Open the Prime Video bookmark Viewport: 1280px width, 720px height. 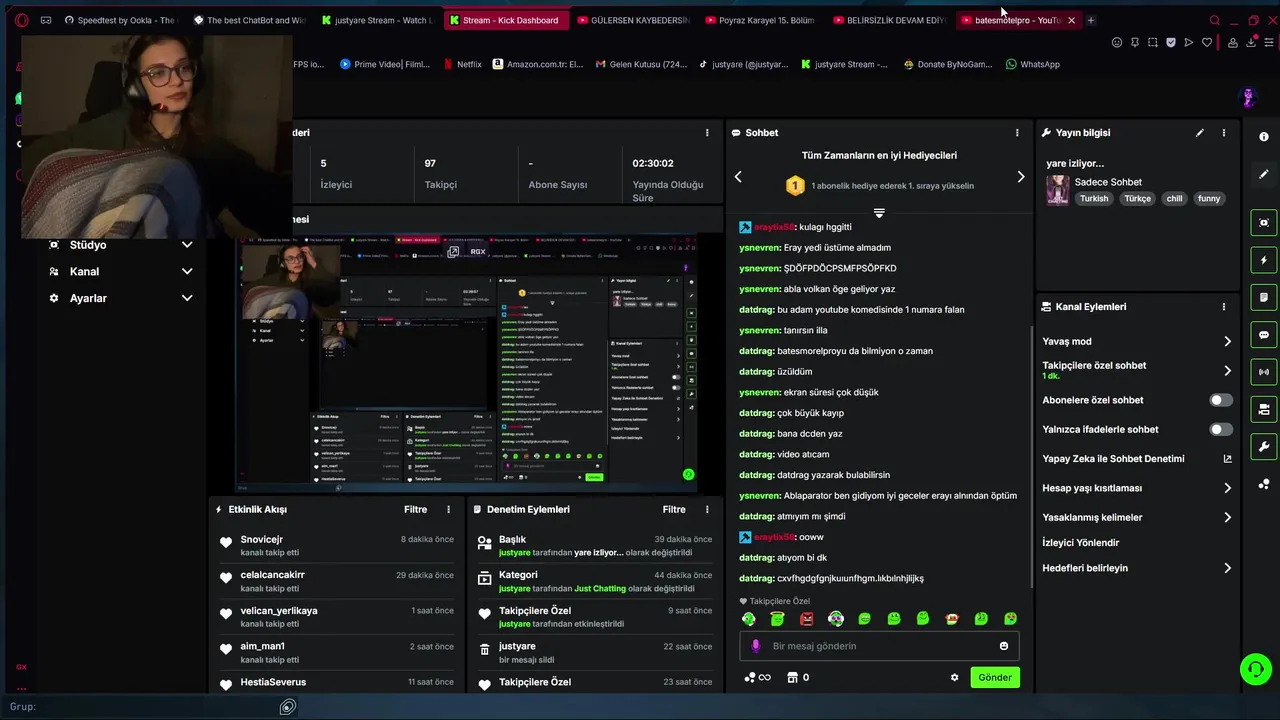tap(384, 64)
